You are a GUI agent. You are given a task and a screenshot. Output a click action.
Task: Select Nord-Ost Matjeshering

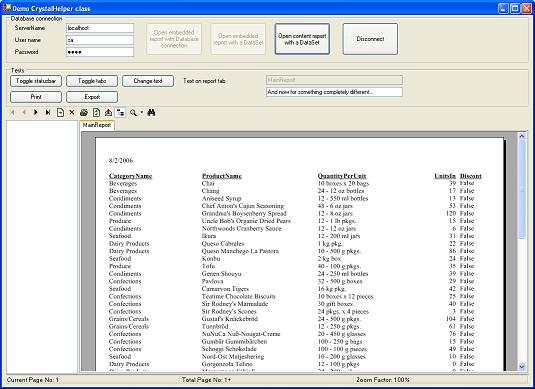coord(233,356)
